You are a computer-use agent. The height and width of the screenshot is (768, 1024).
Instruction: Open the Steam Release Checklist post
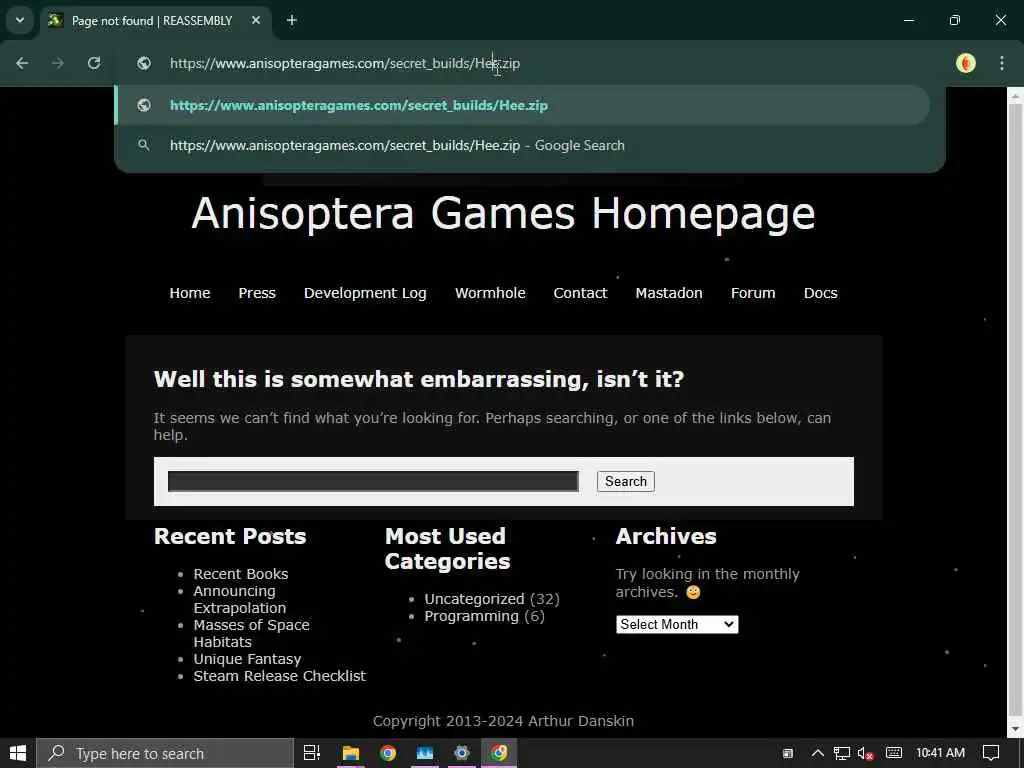tap(280, 676)
